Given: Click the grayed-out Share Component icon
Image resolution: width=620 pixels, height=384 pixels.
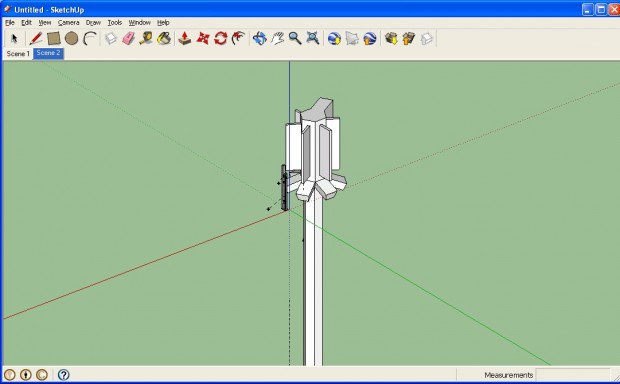Looking at the screenshot, I should 427,38.
